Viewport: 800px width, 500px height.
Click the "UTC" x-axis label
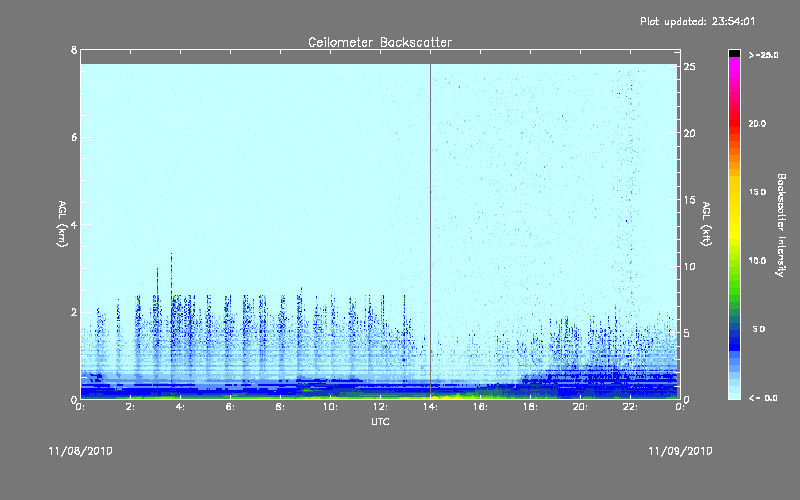click(x=380, y=421)
